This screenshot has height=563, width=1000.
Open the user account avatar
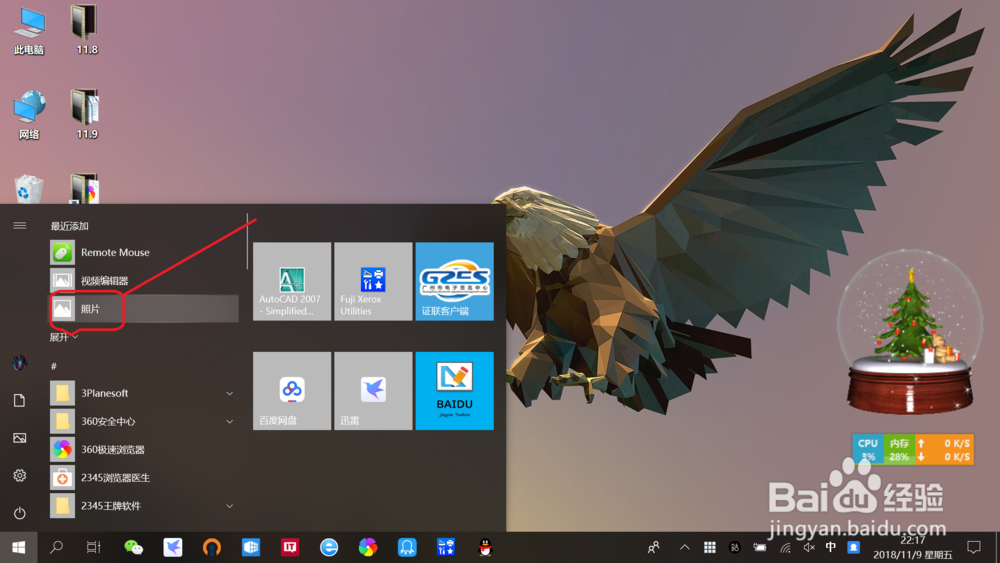20,363
